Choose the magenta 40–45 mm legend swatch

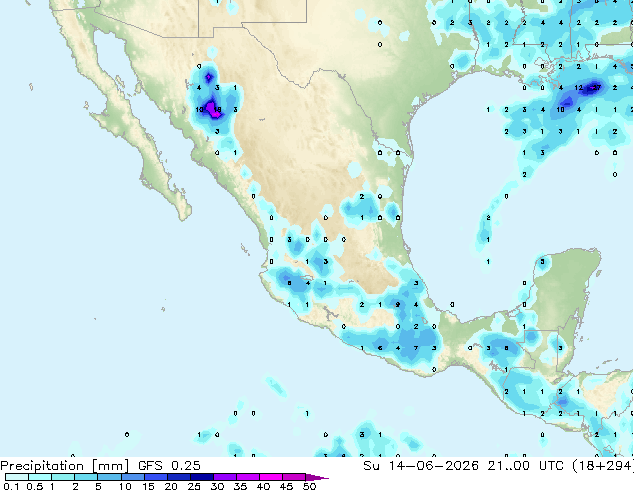271,477
